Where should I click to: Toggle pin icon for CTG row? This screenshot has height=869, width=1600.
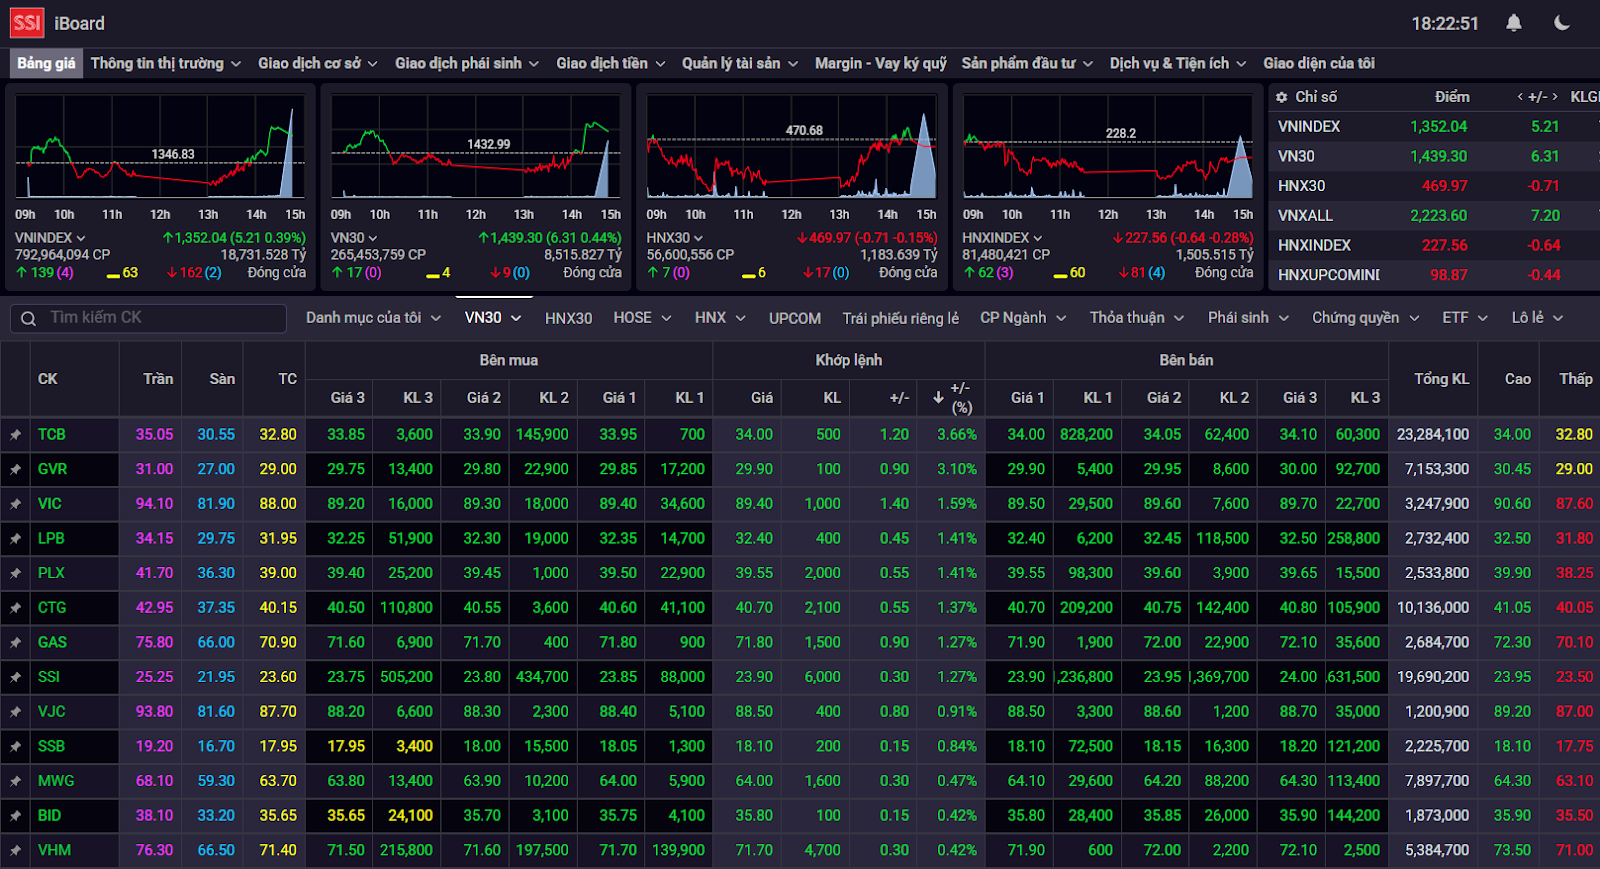tap(15, 608)
